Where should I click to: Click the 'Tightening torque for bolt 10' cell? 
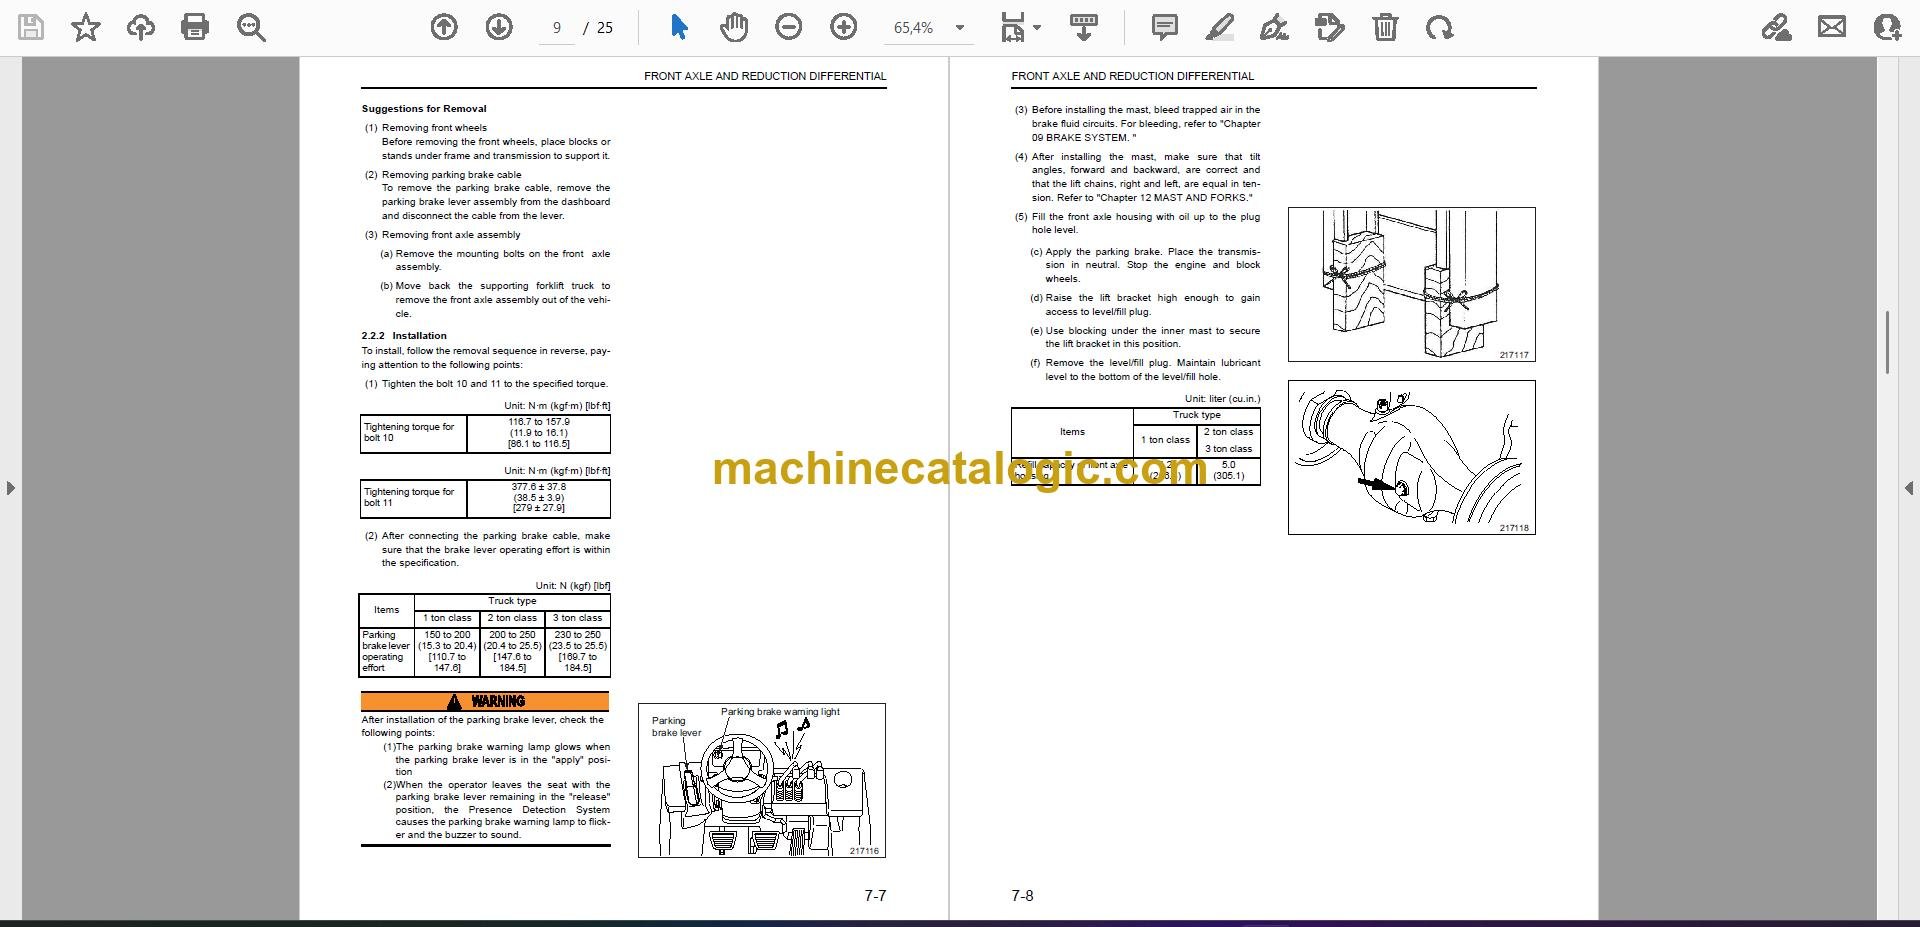coord(413,433)
